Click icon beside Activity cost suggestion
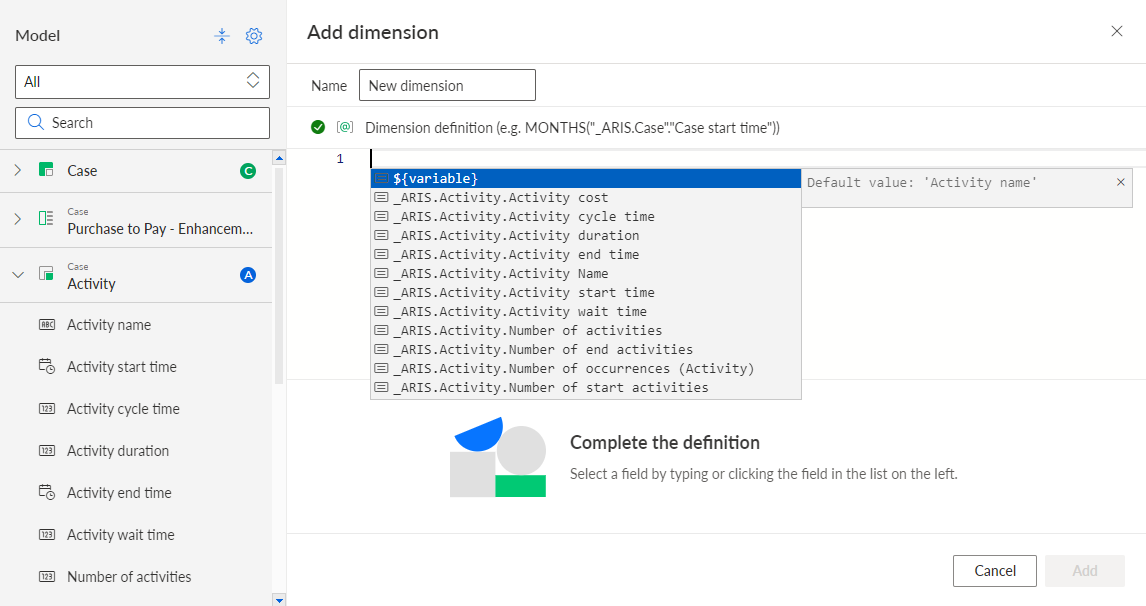This screenshot has height=606, width=1146. click(x=381, y=197)
